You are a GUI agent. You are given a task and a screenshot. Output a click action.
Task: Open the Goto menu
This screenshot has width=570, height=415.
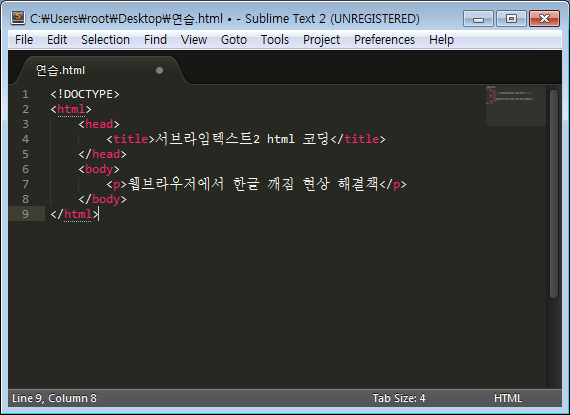(x=234, y=40)
